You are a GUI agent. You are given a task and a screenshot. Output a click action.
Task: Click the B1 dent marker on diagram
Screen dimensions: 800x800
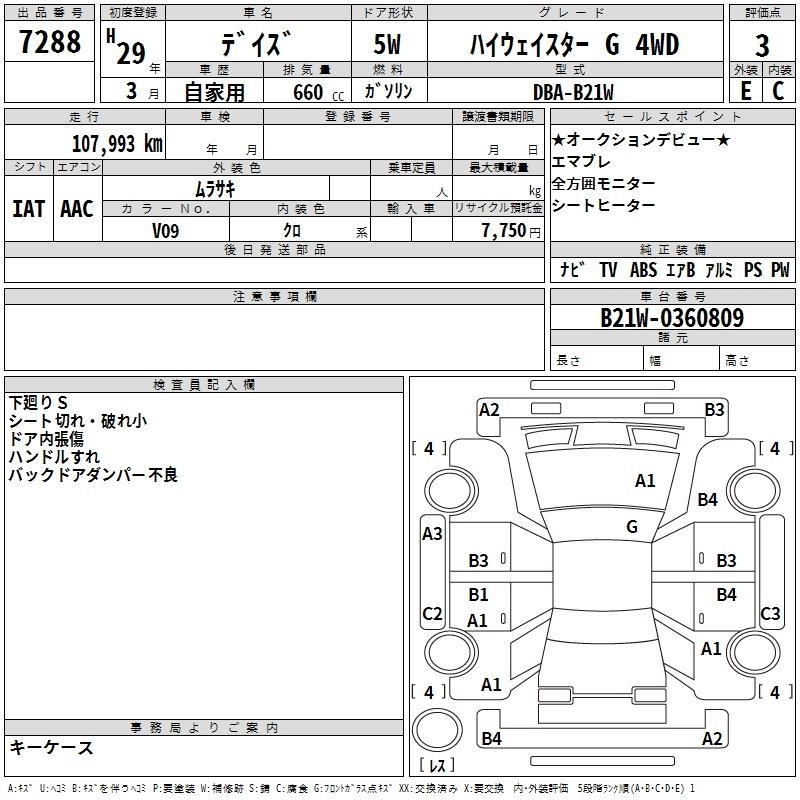click(x=479, y=595)
